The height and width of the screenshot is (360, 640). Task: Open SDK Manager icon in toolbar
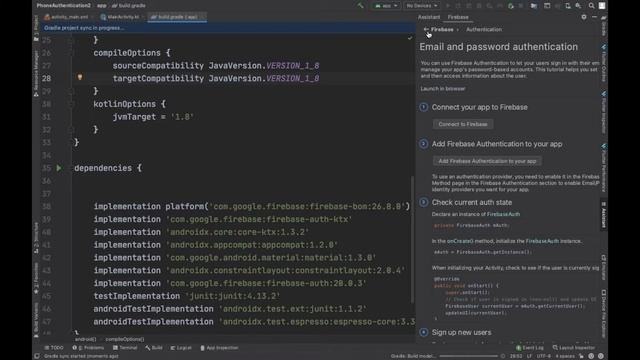tap(578, 6)
